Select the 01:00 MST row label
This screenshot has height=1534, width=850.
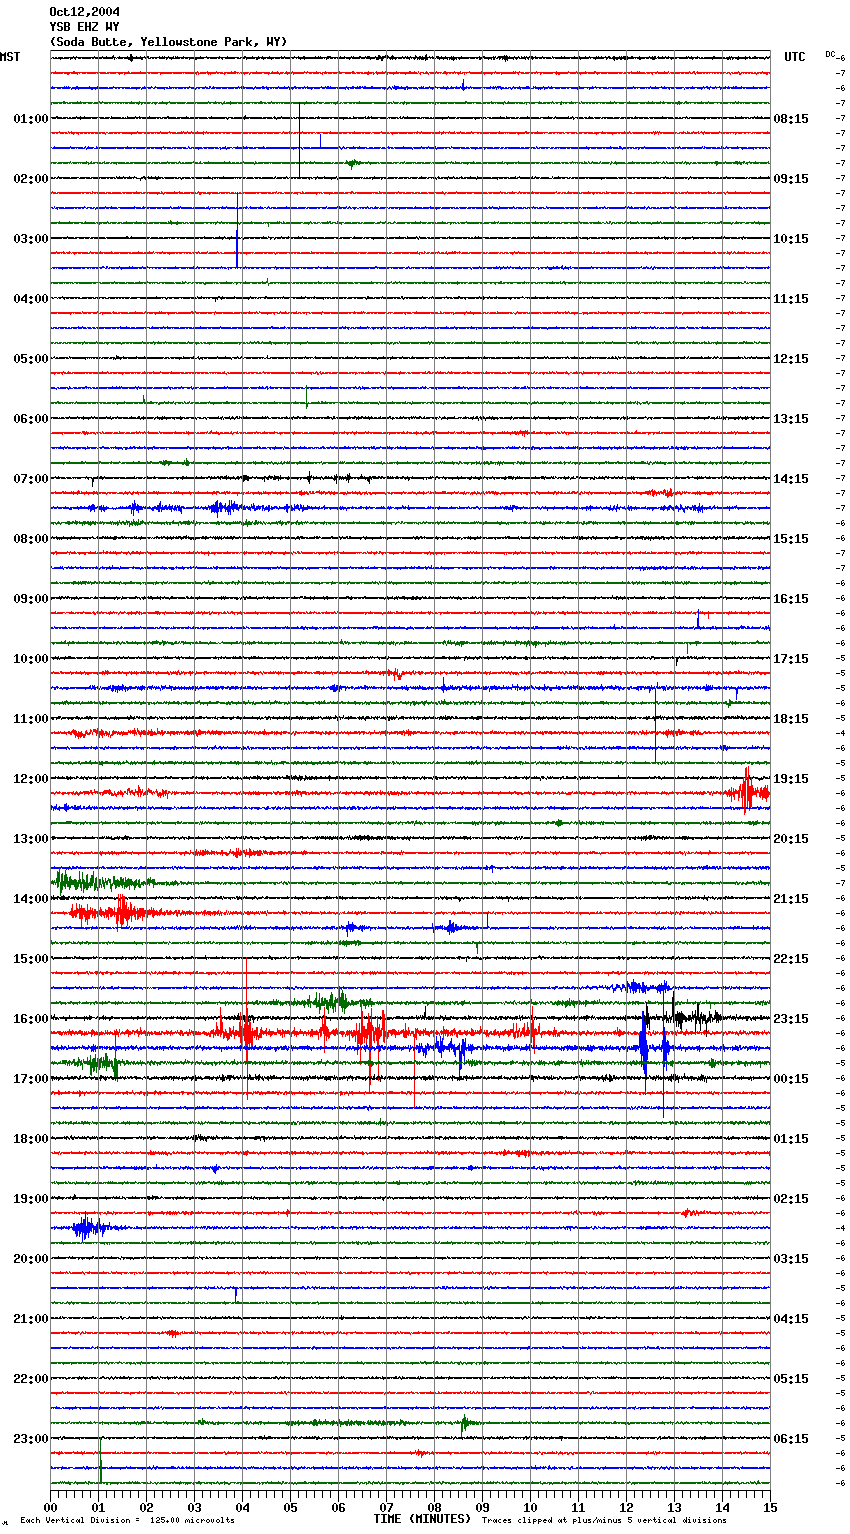tap(31, 119)
